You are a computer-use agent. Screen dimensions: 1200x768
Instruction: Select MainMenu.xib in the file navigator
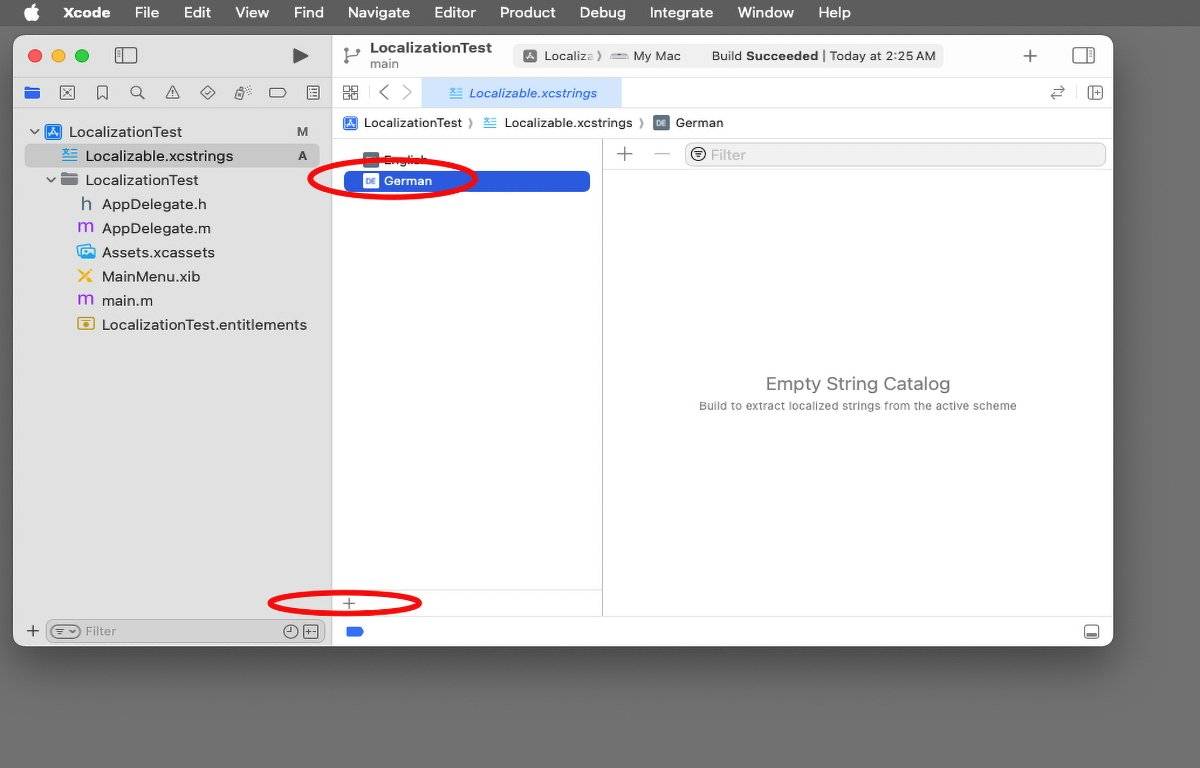tap(150, 276)
